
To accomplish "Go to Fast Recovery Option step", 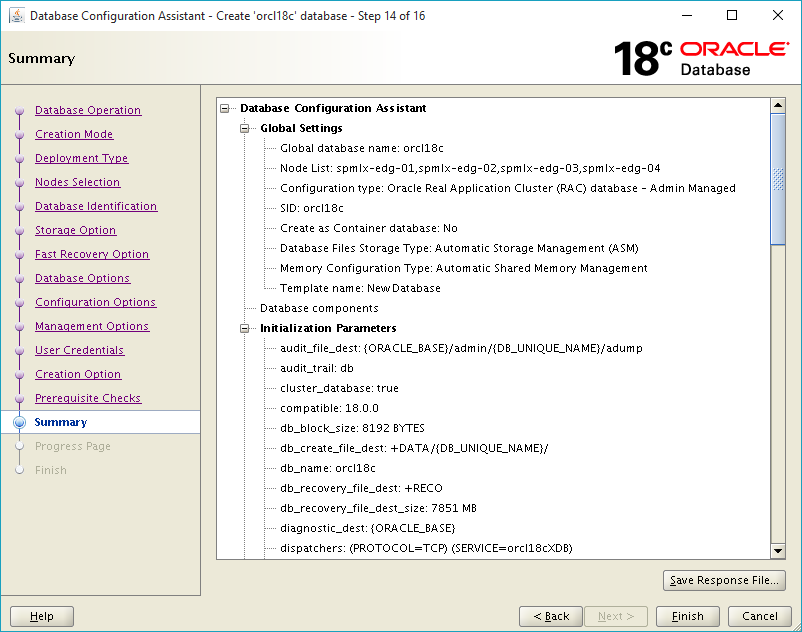I will tap(92, 255).
